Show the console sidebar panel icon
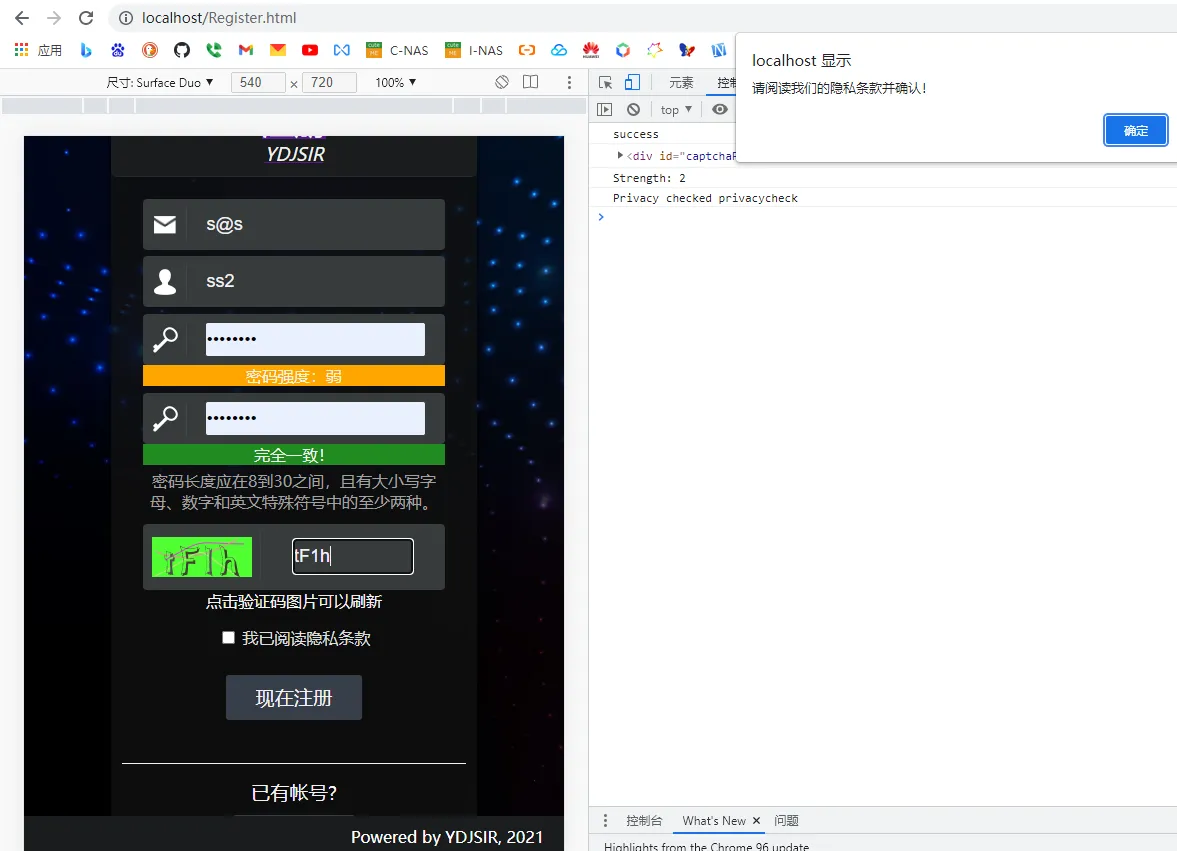This screenshot has height=851, width=1177. point(604,110)
